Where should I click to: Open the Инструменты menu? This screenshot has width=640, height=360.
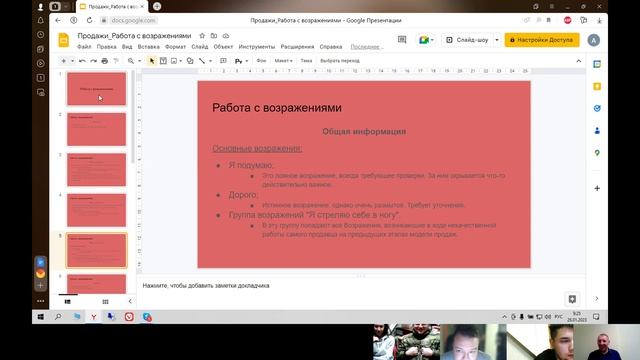[257, 47]
